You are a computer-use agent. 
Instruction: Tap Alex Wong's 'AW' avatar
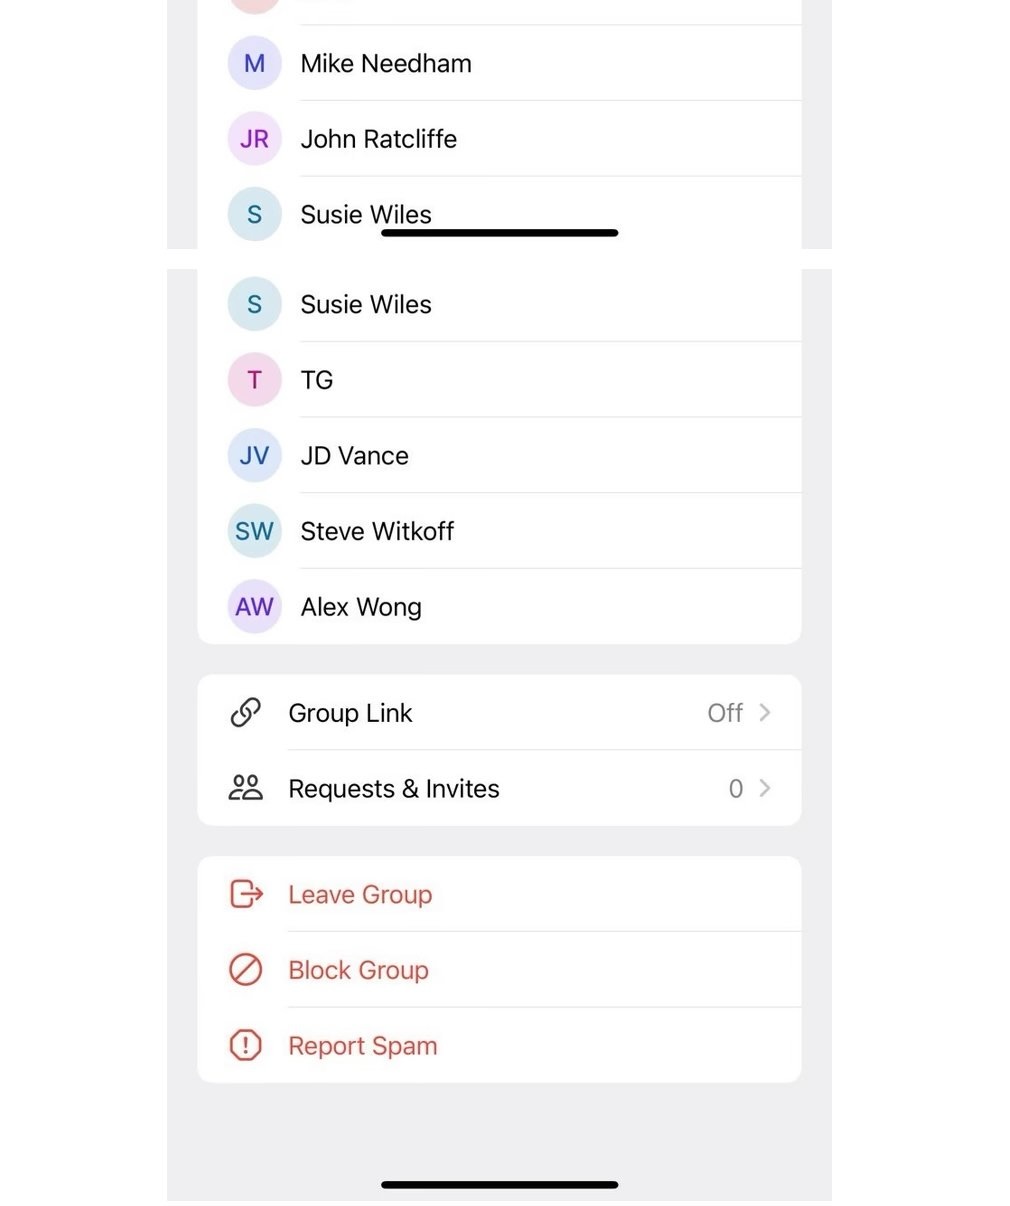click(254, 607)
